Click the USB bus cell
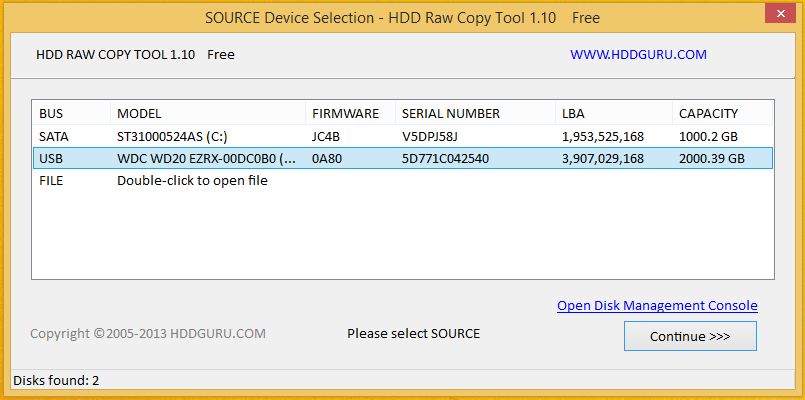This screenshot has height=400, width=805. tap(51, 159)
